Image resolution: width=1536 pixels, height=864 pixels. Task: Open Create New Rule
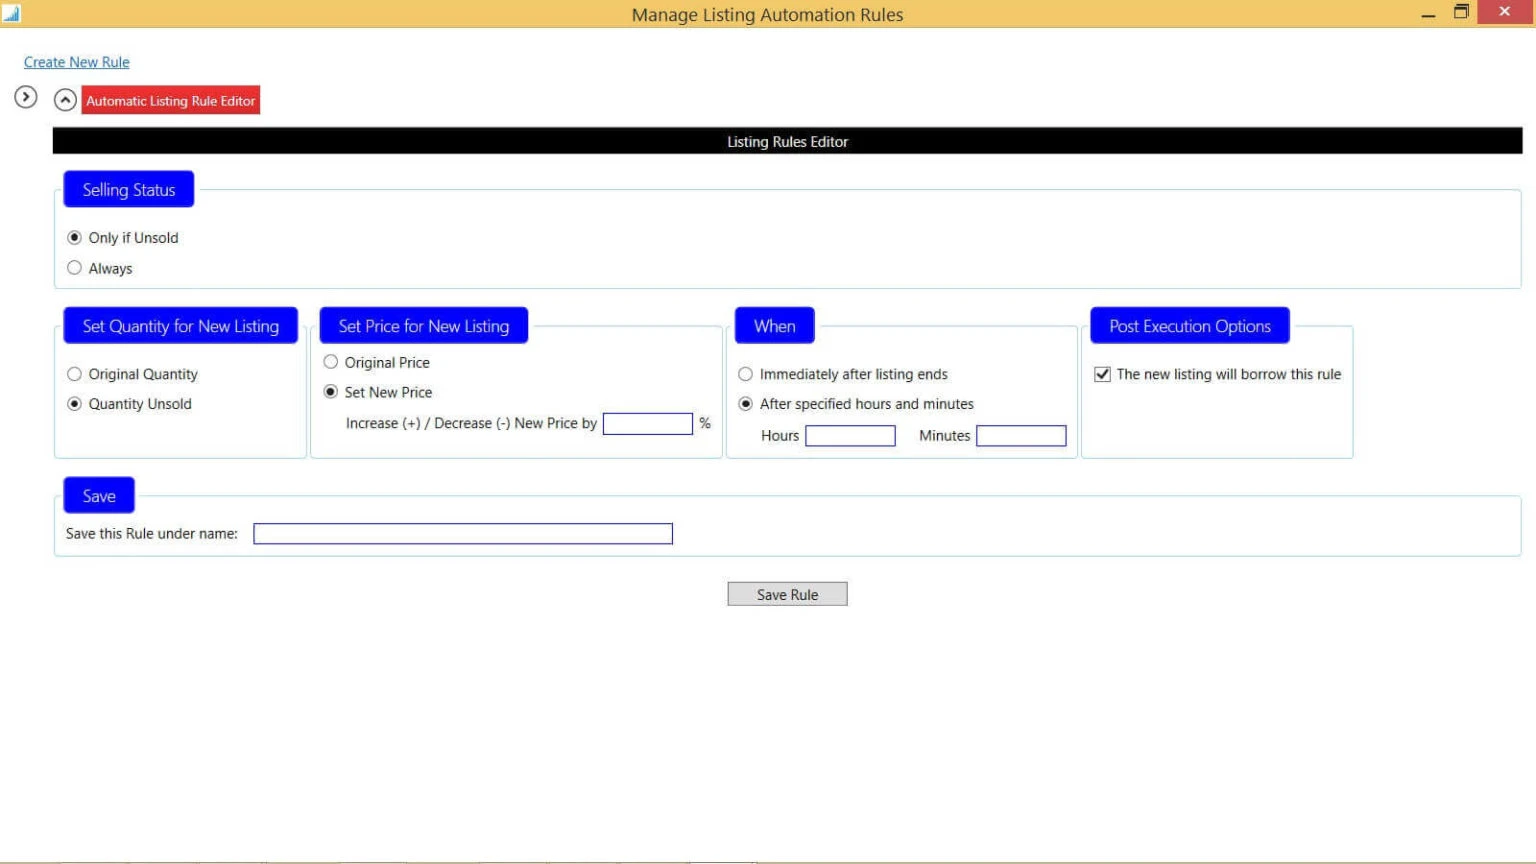point(76,62)
